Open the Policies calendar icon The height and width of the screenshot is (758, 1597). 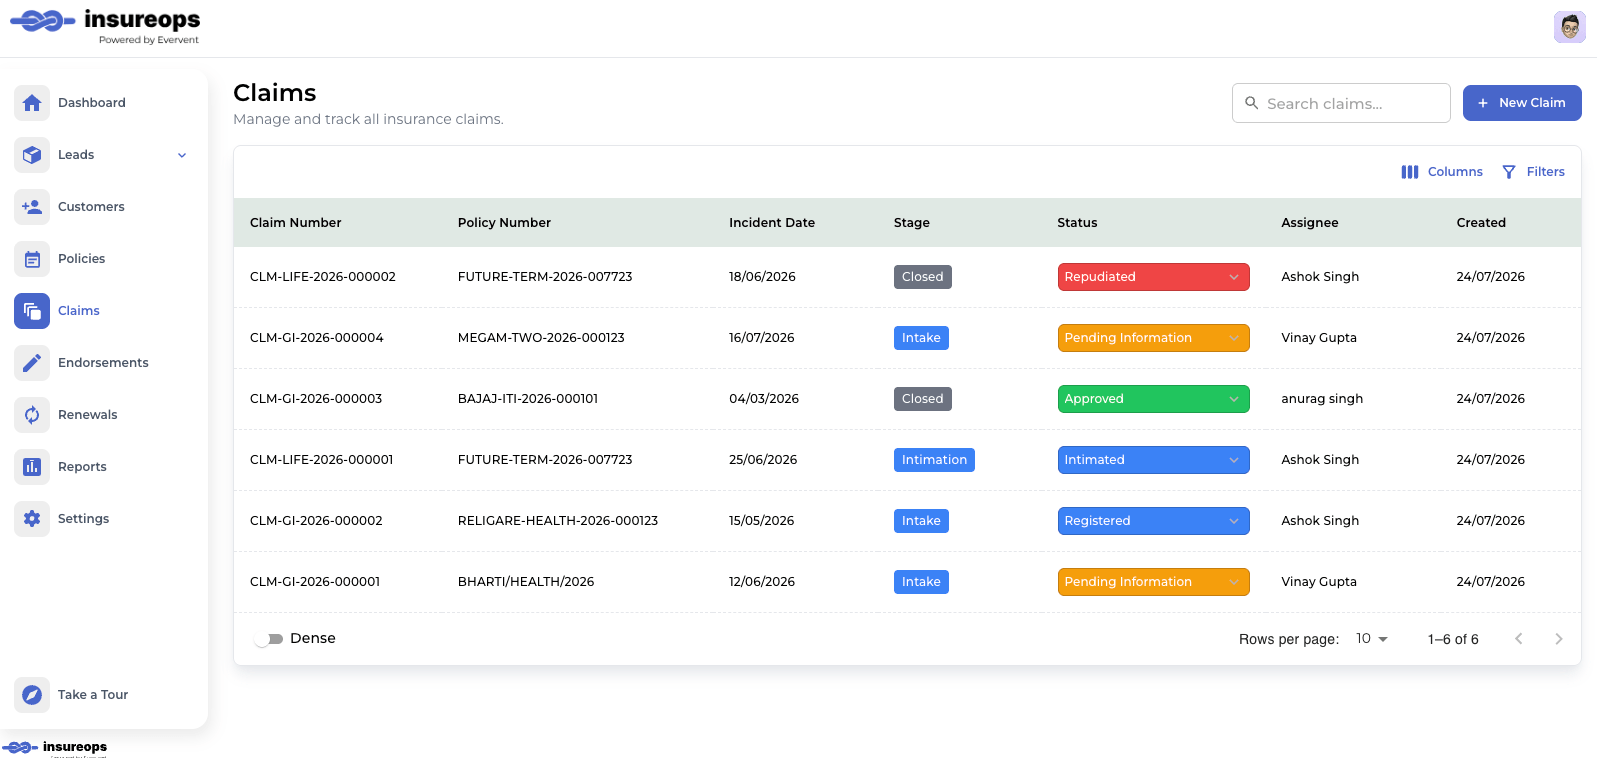(32, 259)
